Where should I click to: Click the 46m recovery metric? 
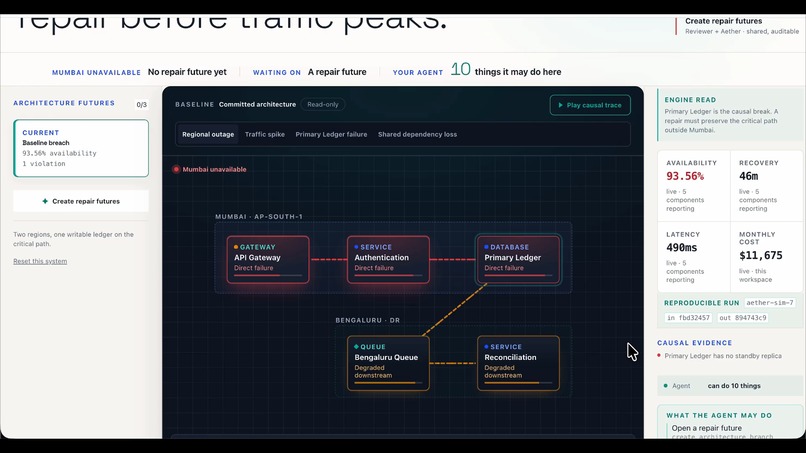748,176
